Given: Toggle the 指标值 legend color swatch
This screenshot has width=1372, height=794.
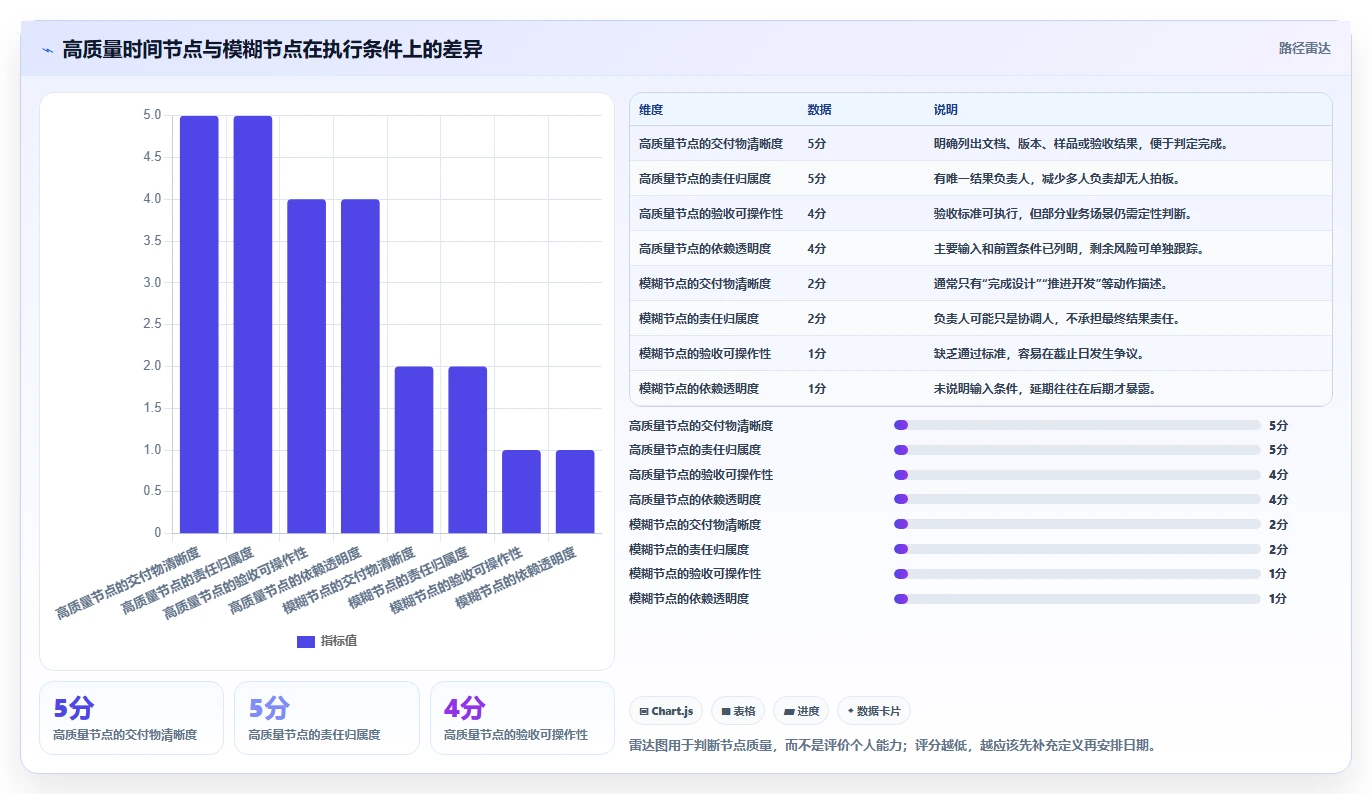Looking at the screenshot, I should click(306, 641).
